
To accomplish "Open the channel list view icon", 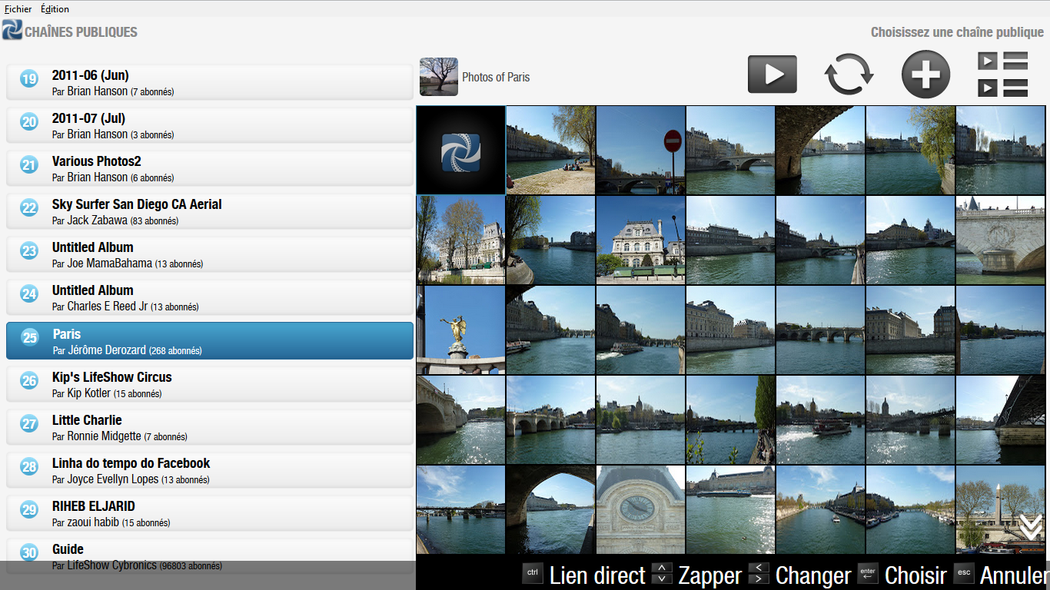I will (x=1002, y=75).
